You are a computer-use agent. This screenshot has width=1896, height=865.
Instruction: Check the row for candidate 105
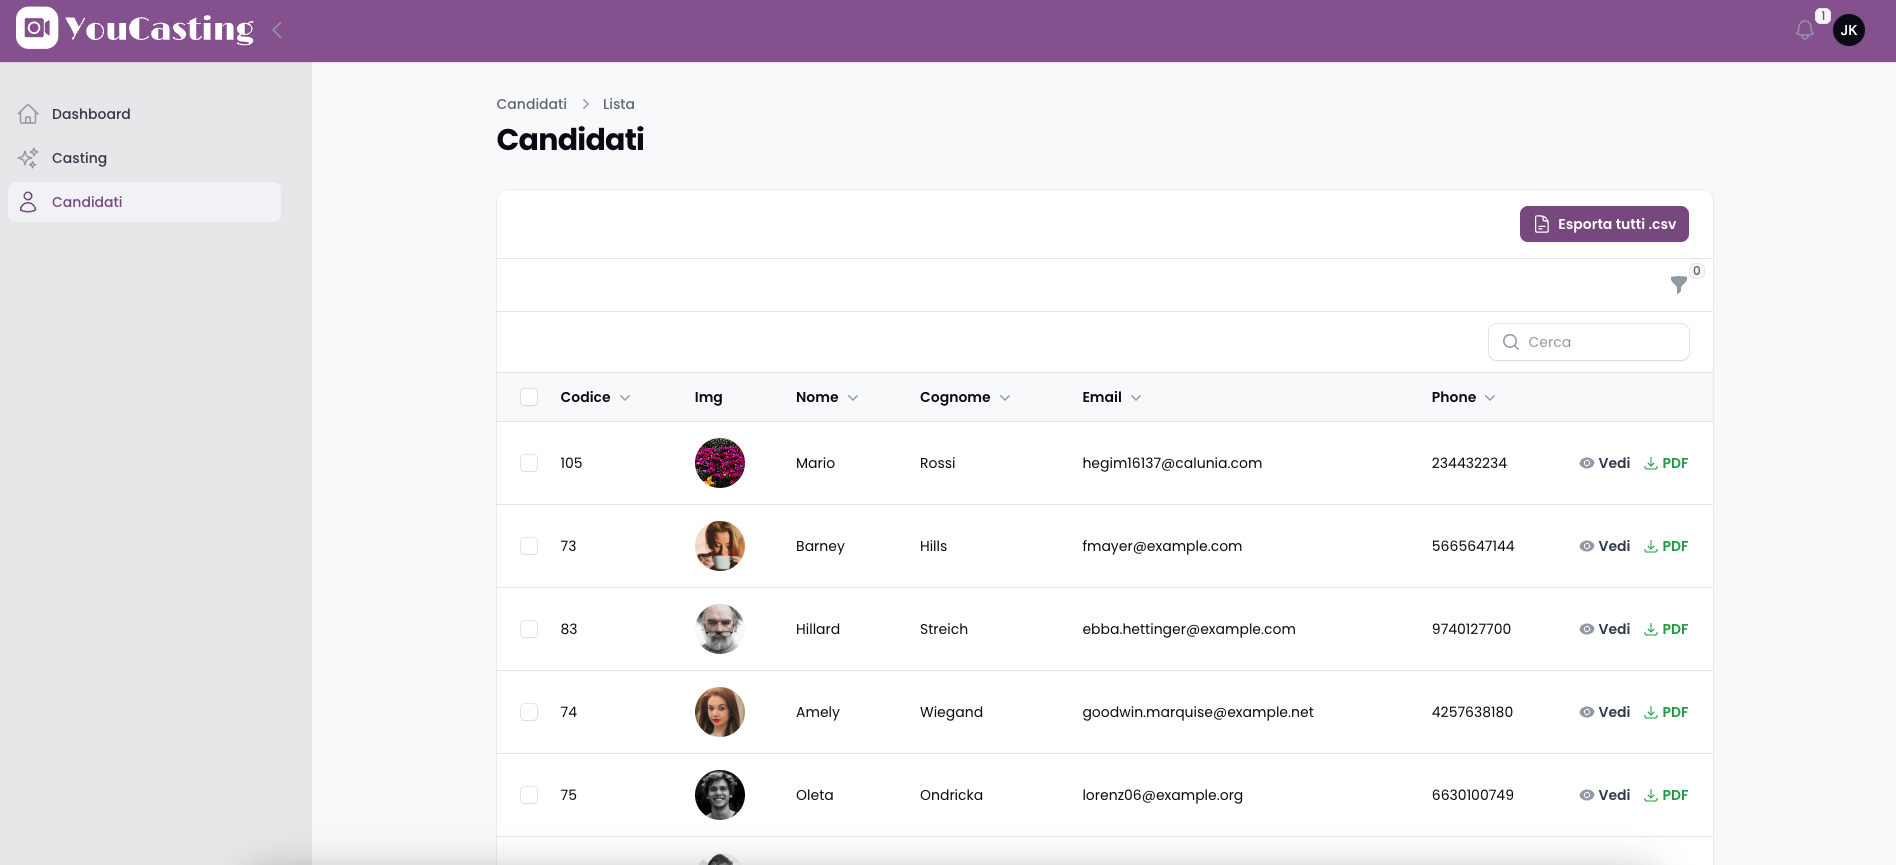529,463
